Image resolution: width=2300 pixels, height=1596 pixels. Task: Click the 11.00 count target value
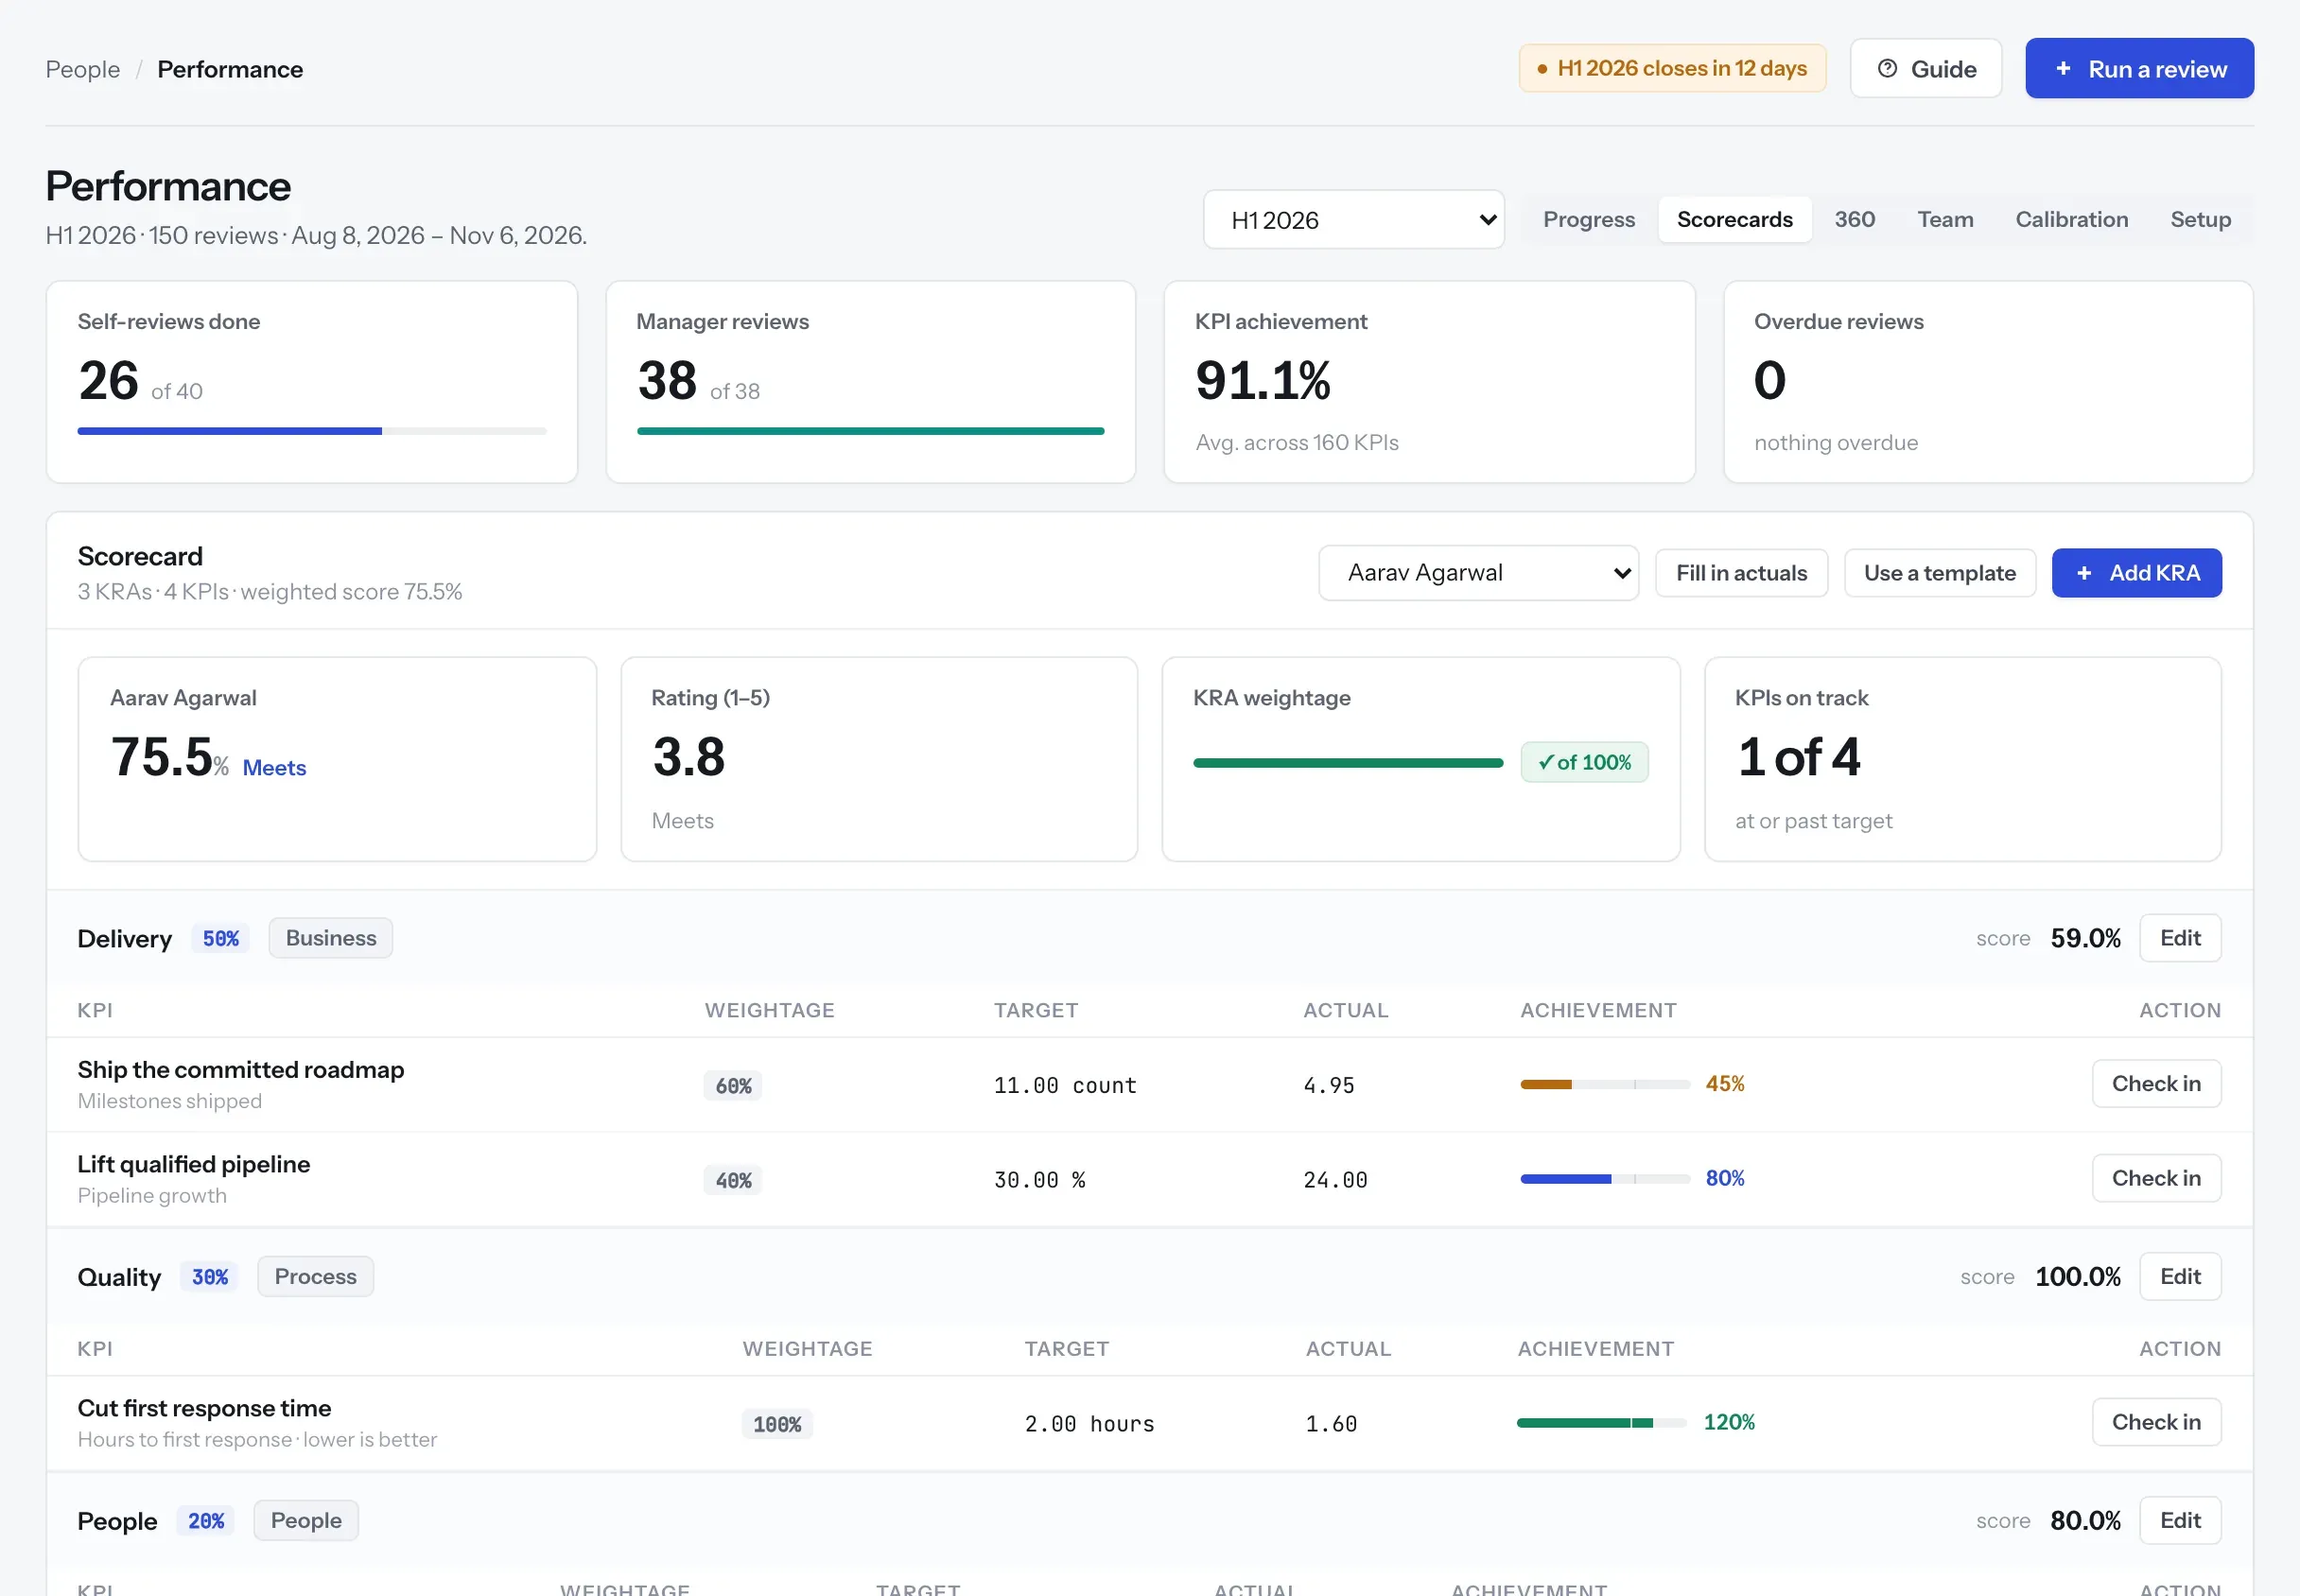(x=1065, y=1085)
